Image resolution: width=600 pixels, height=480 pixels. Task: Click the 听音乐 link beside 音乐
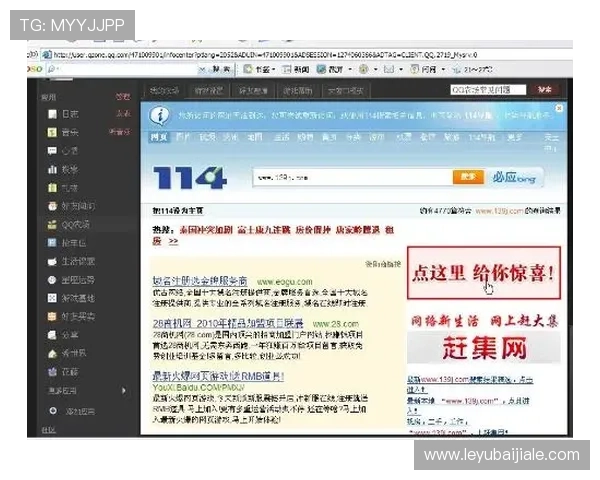point(120,132)
